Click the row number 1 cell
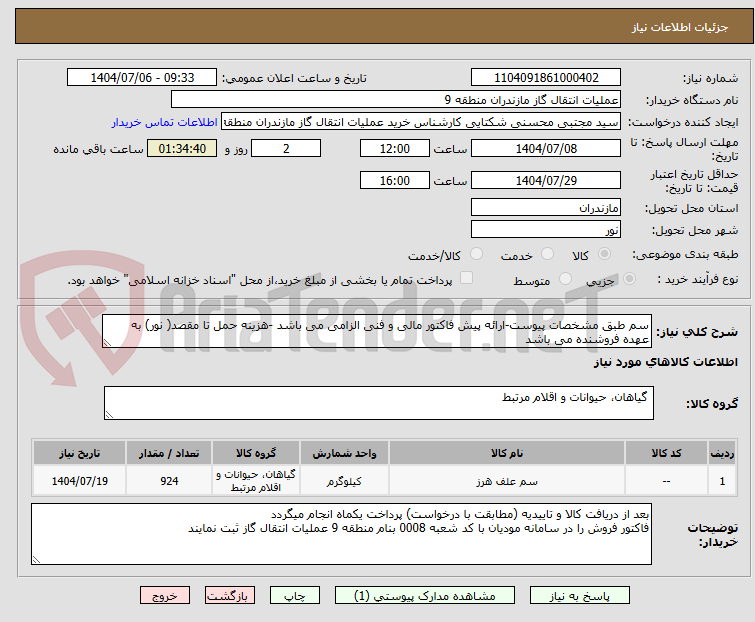 pyautogui.click(x=722, y=481)
